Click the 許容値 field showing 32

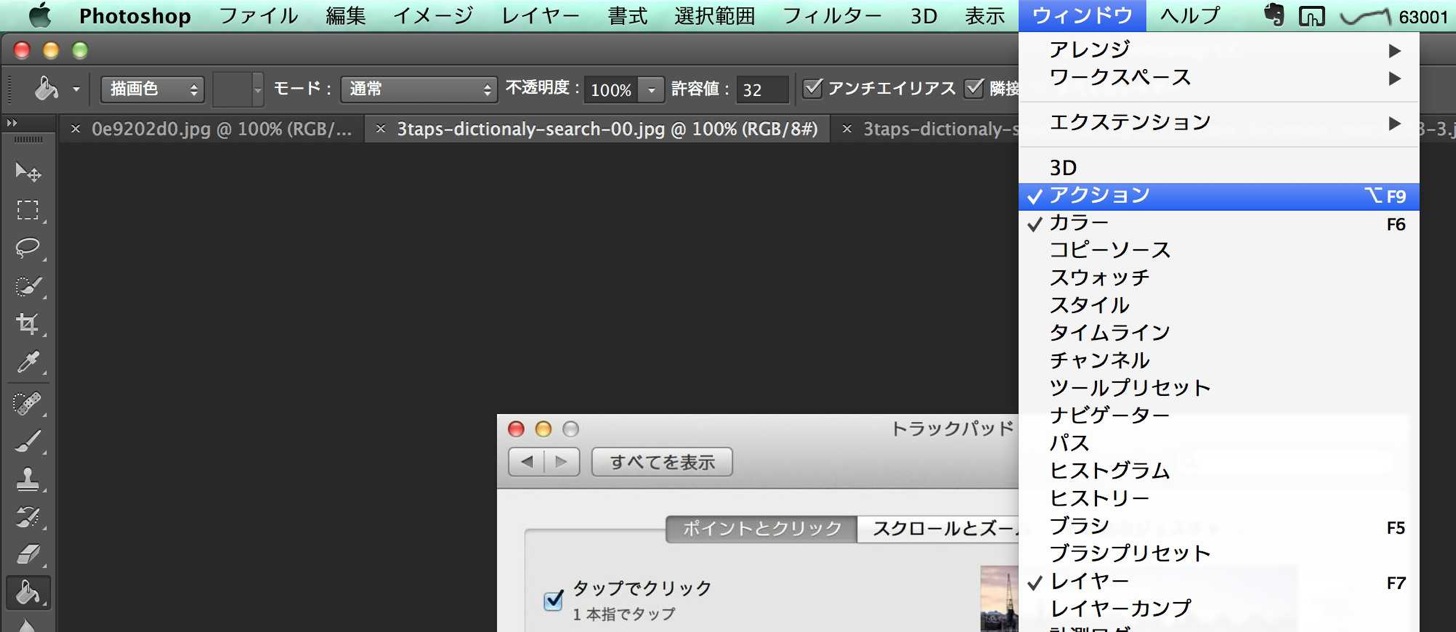(x=763, y=90)
